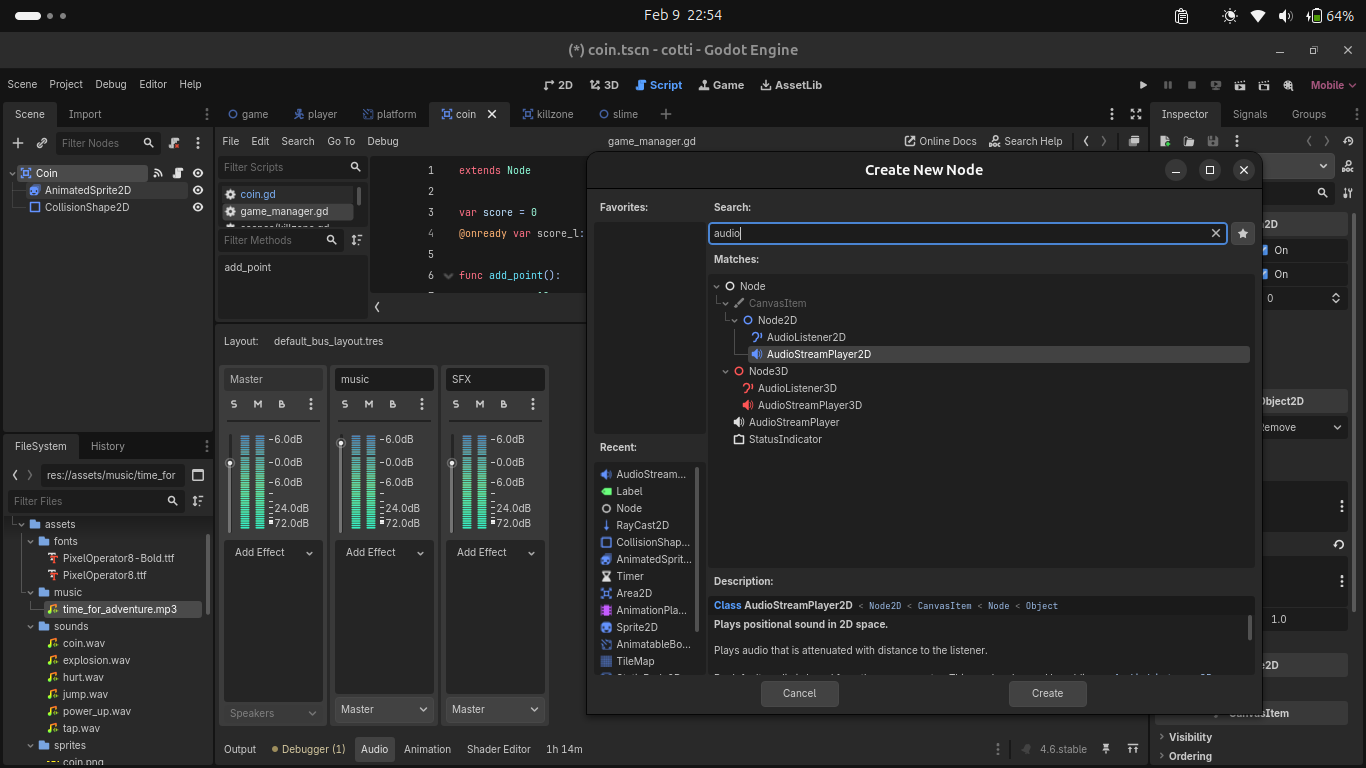Select AudioStreamPlayer3D in the matches list
1366x768 pixels.
809,405
